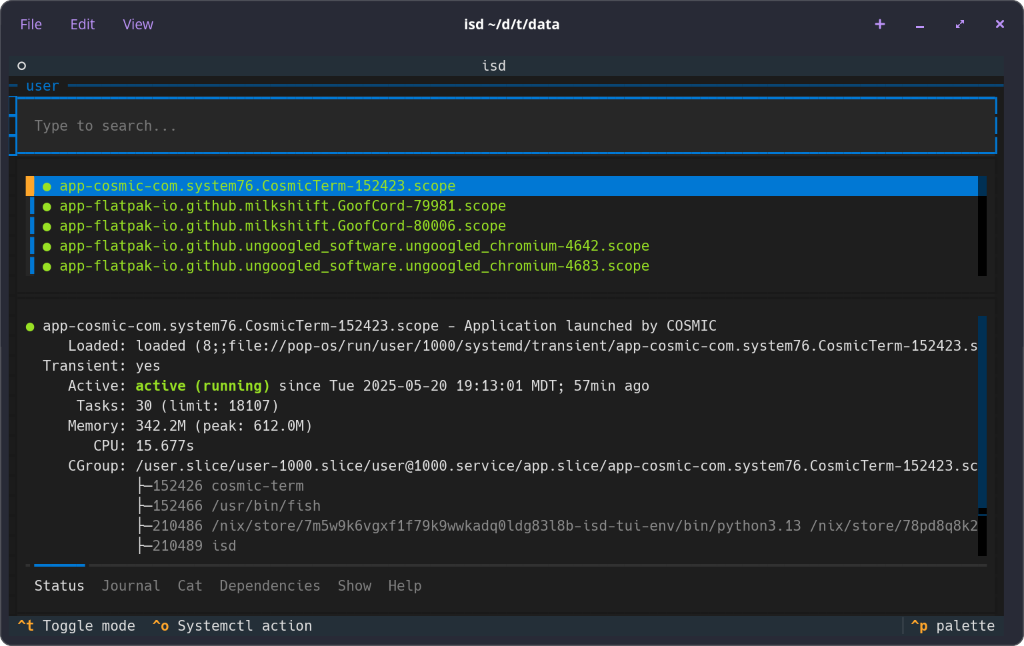Open the View menu
1024x646 pixels.
[x=138, y=24]
